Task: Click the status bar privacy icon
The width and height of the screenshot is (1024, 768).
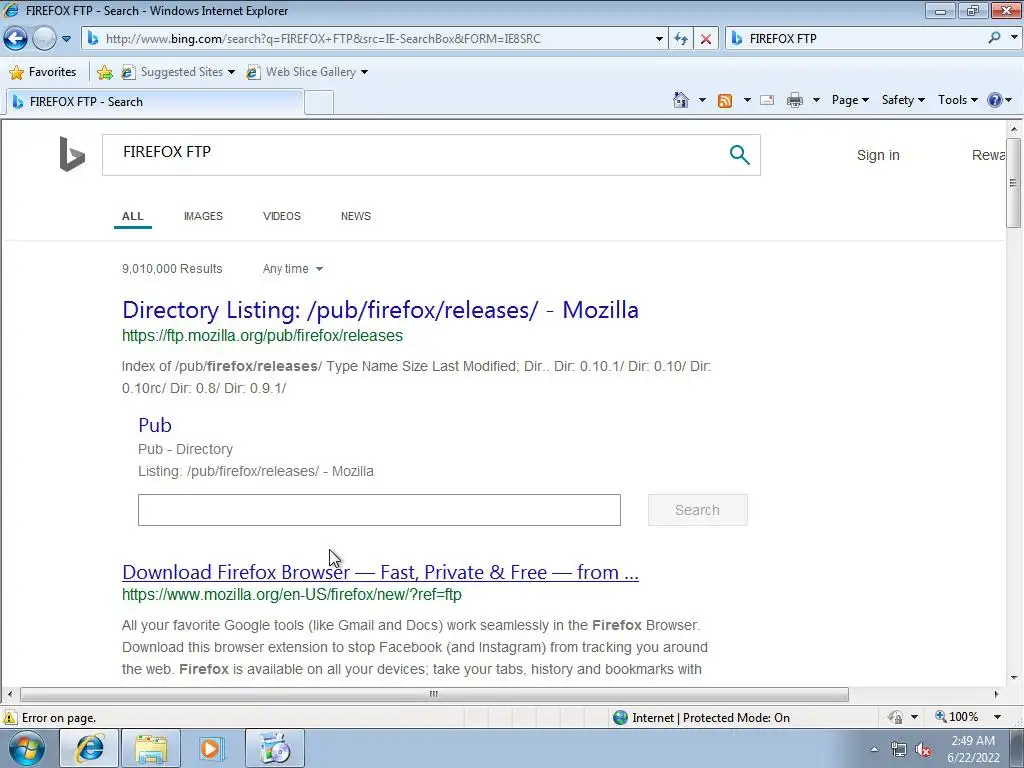Action: click(895, 717)
